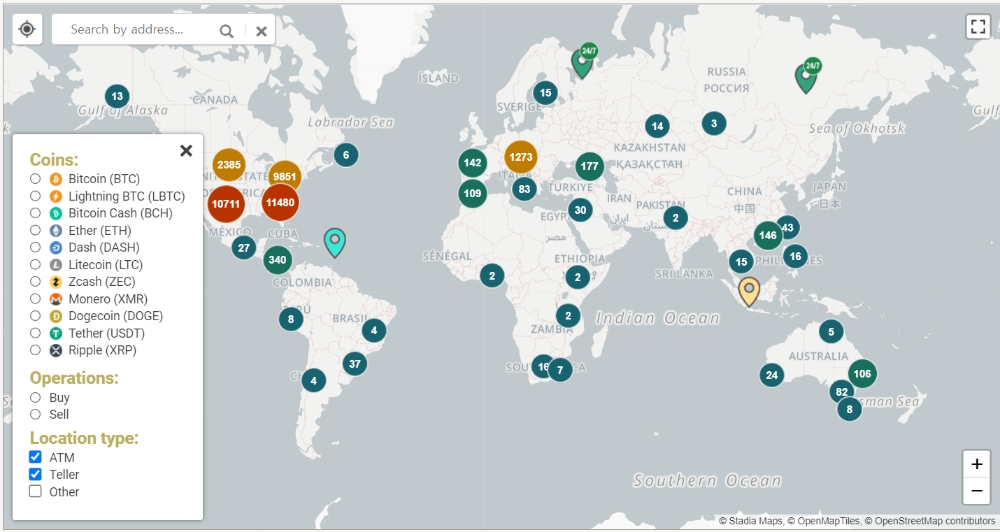
Task: Click the 43 cluster near Taiwan
Action: pyautogui.click(x=788, y=227)
